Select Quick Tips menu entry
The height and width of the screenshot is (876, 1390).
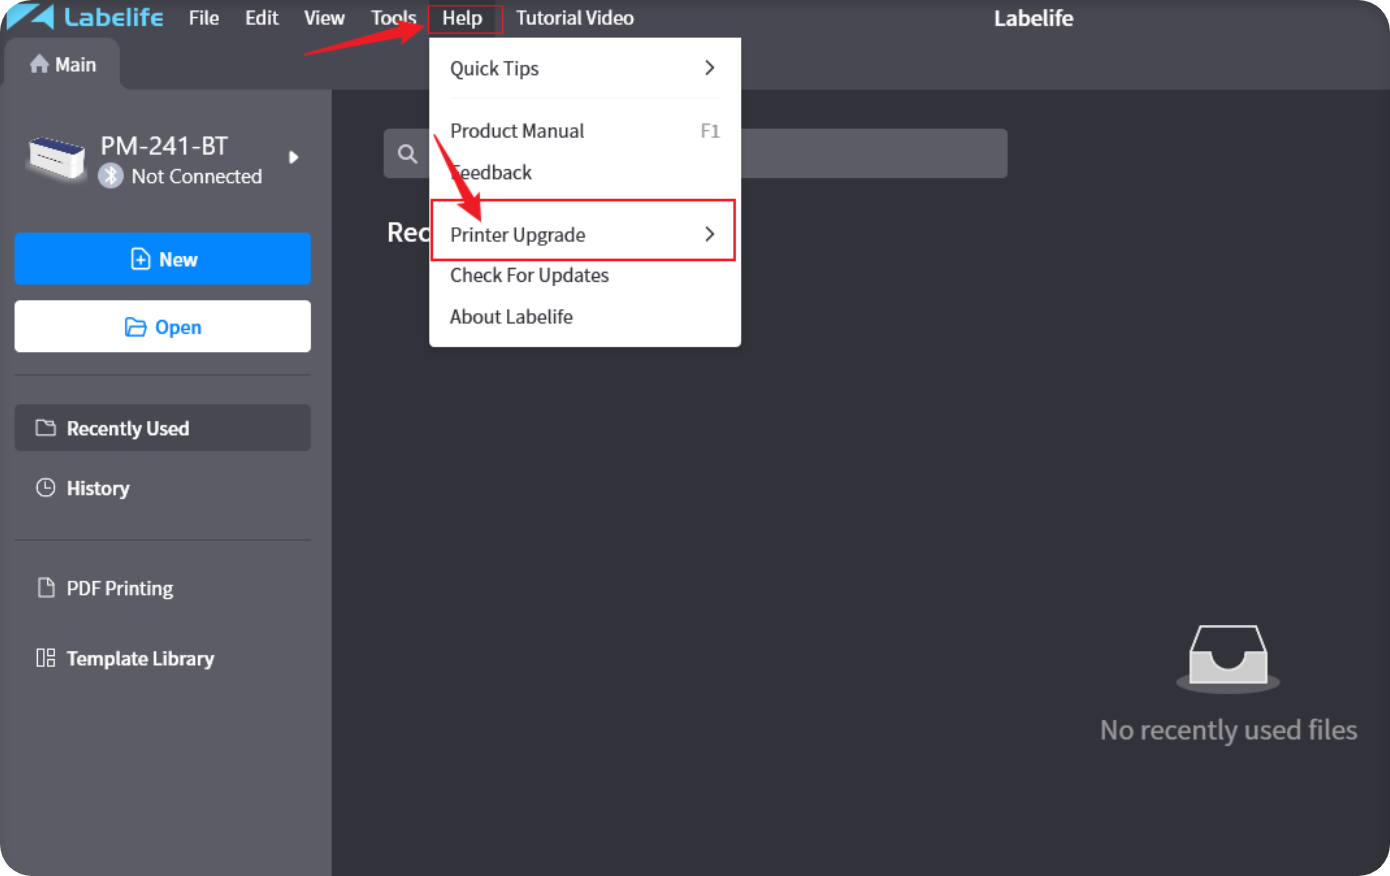point(585,68)
